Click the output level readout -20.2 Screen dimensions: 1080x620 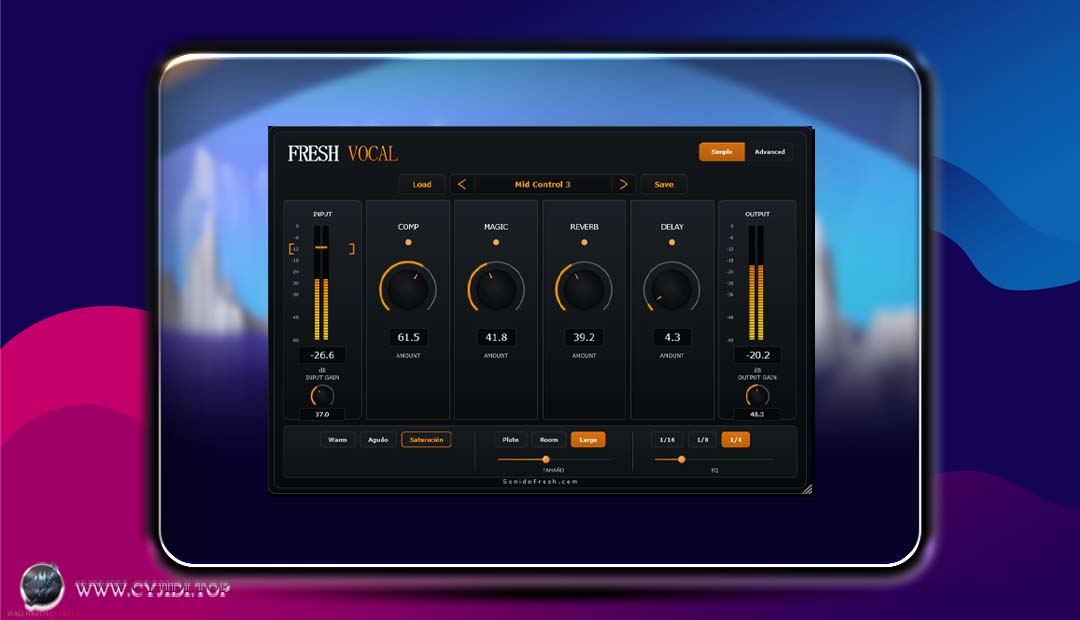click(758, 355)
